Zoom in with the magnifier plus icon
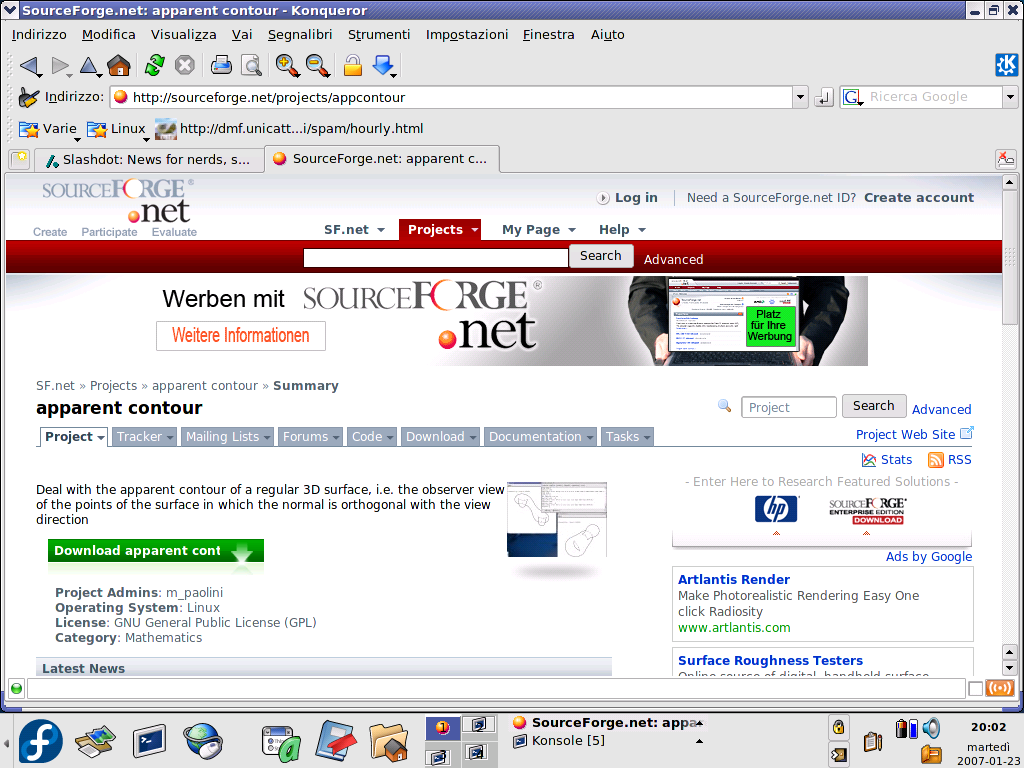Screen dimensions: 1024x768 pyautogui.click(x=287, y=65)
